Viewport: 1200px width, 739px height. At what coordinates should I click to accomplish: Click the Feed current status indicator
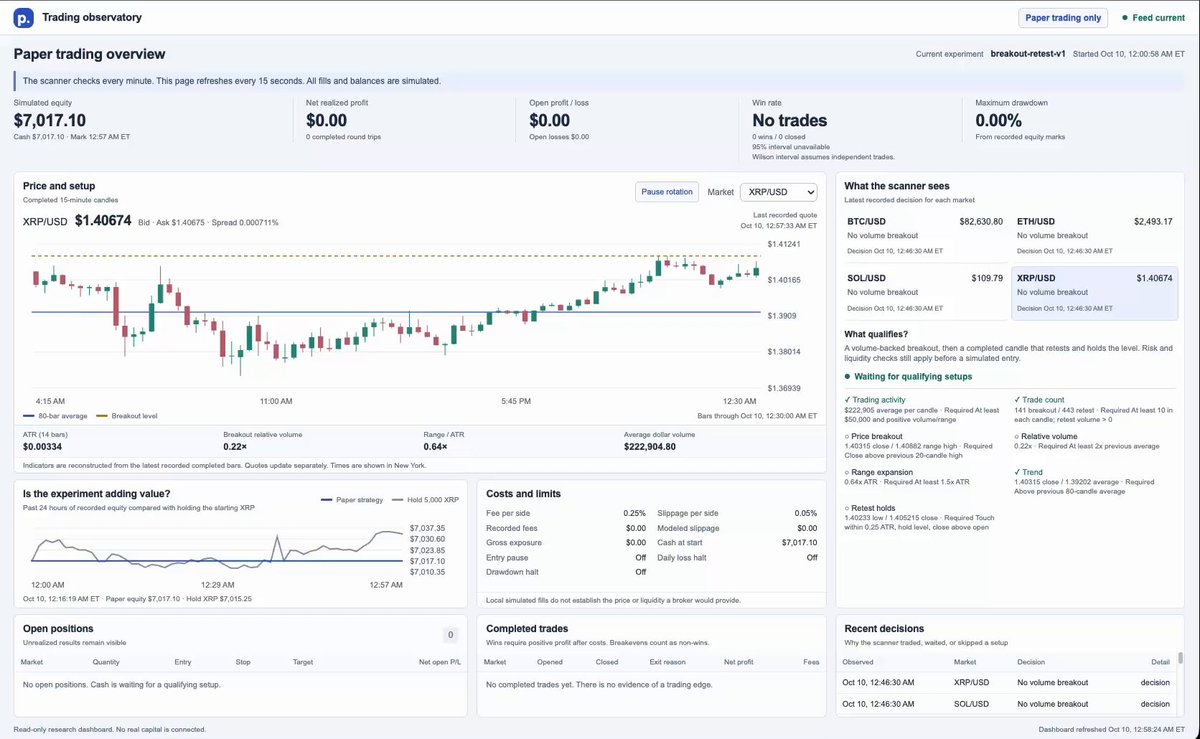pos(1153,17)
